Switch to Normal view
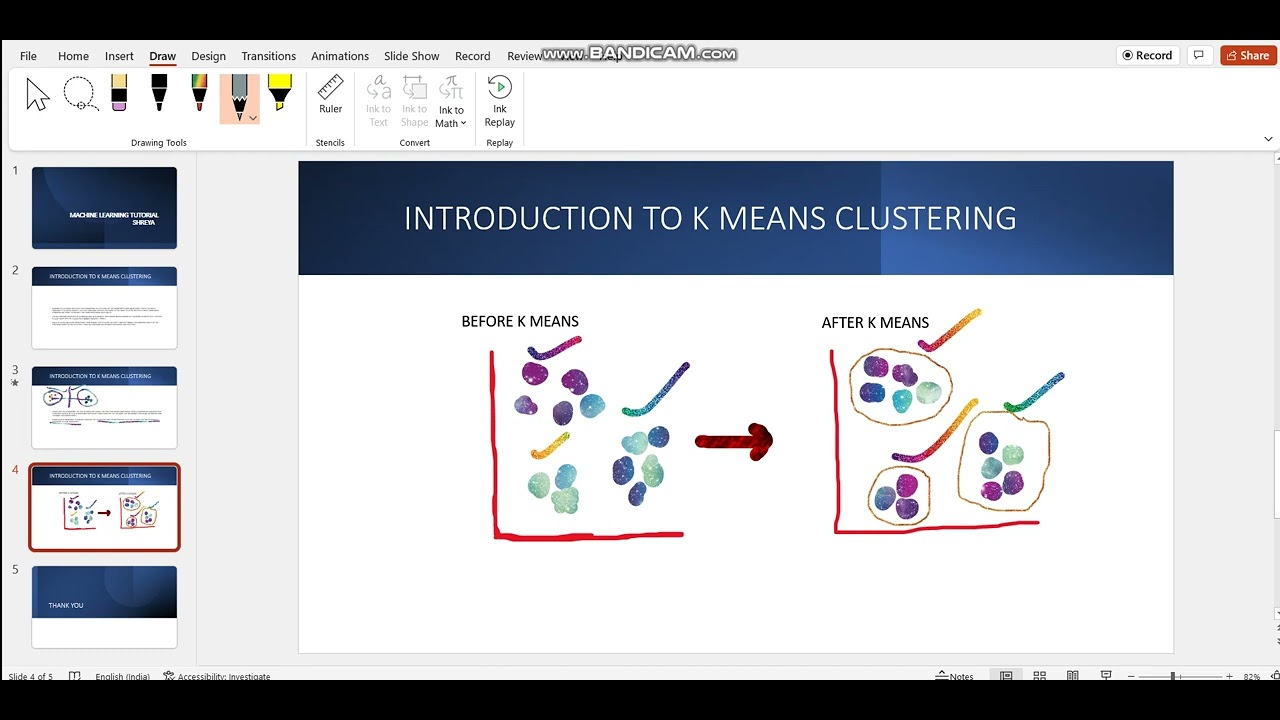 click(1006, 676)
